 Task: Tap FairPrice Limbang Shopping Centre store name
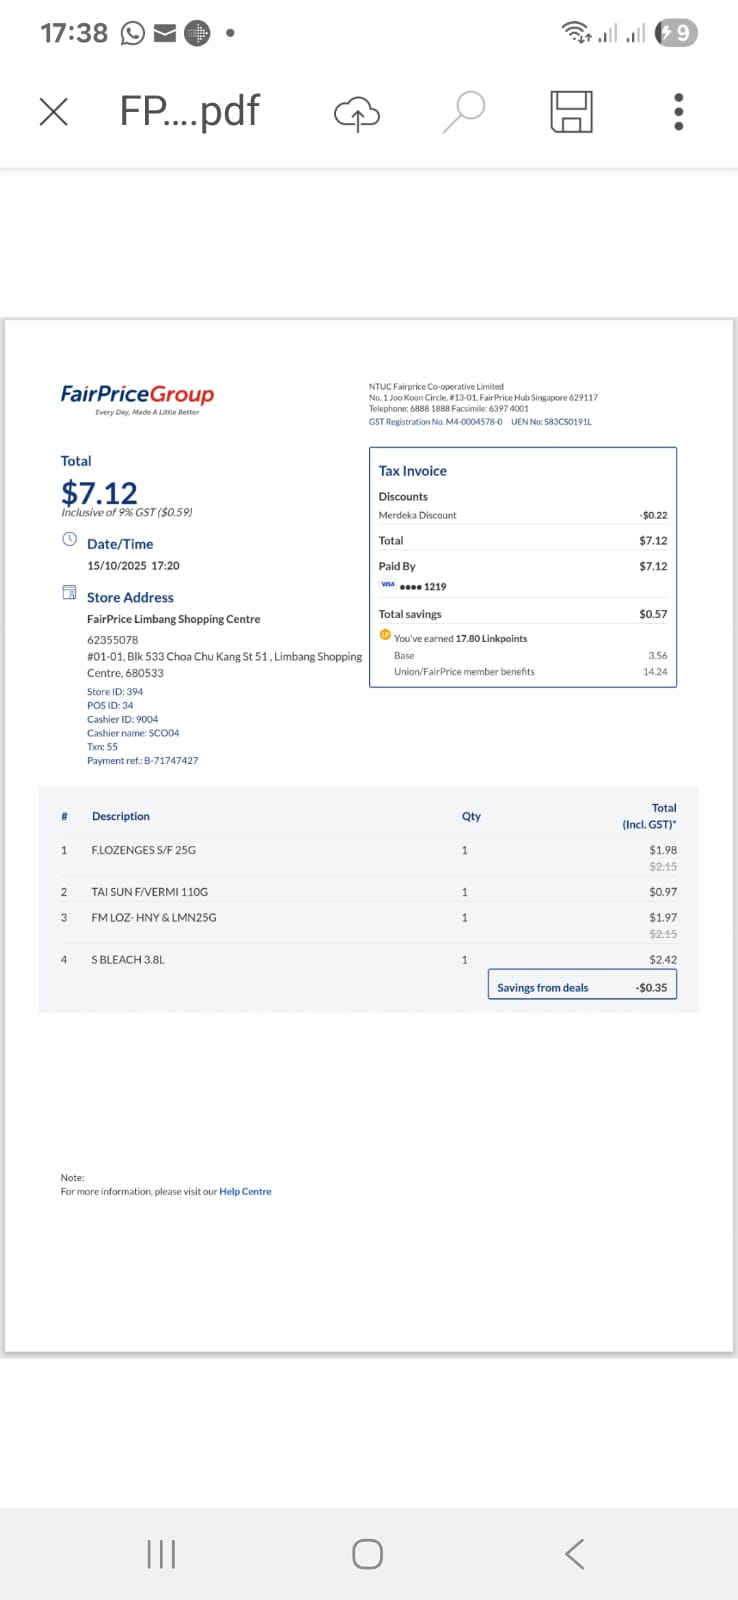pyautogui.click(x=173, y=619)
